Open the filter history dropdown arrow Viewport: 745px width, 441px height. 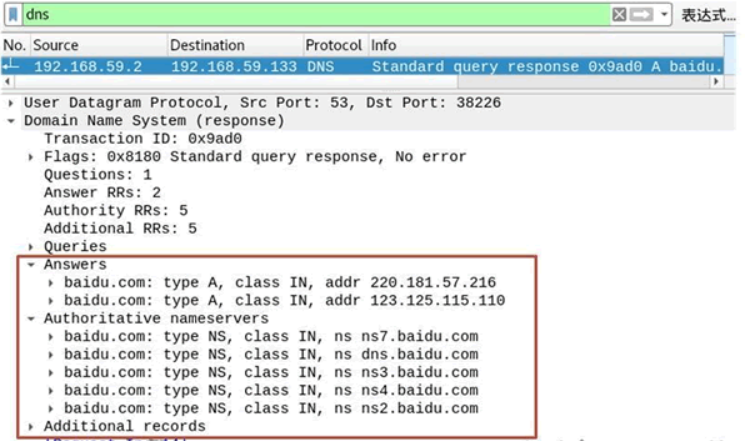point(664,14)
